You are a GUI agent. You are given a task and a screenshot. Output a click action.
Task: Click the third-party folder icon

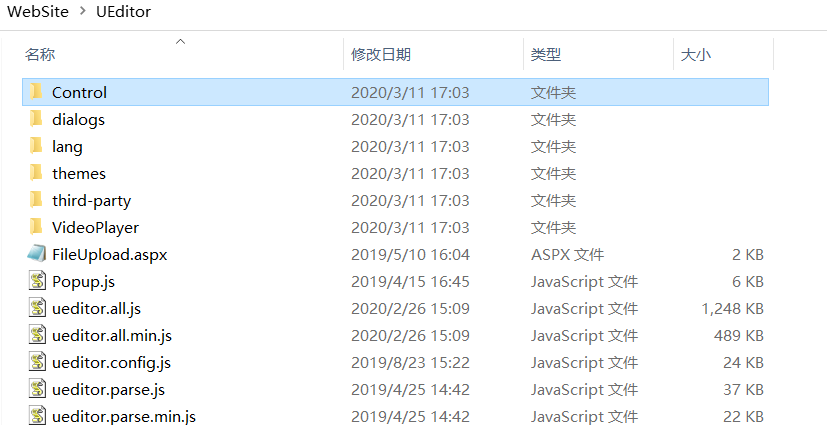point(37,200)
